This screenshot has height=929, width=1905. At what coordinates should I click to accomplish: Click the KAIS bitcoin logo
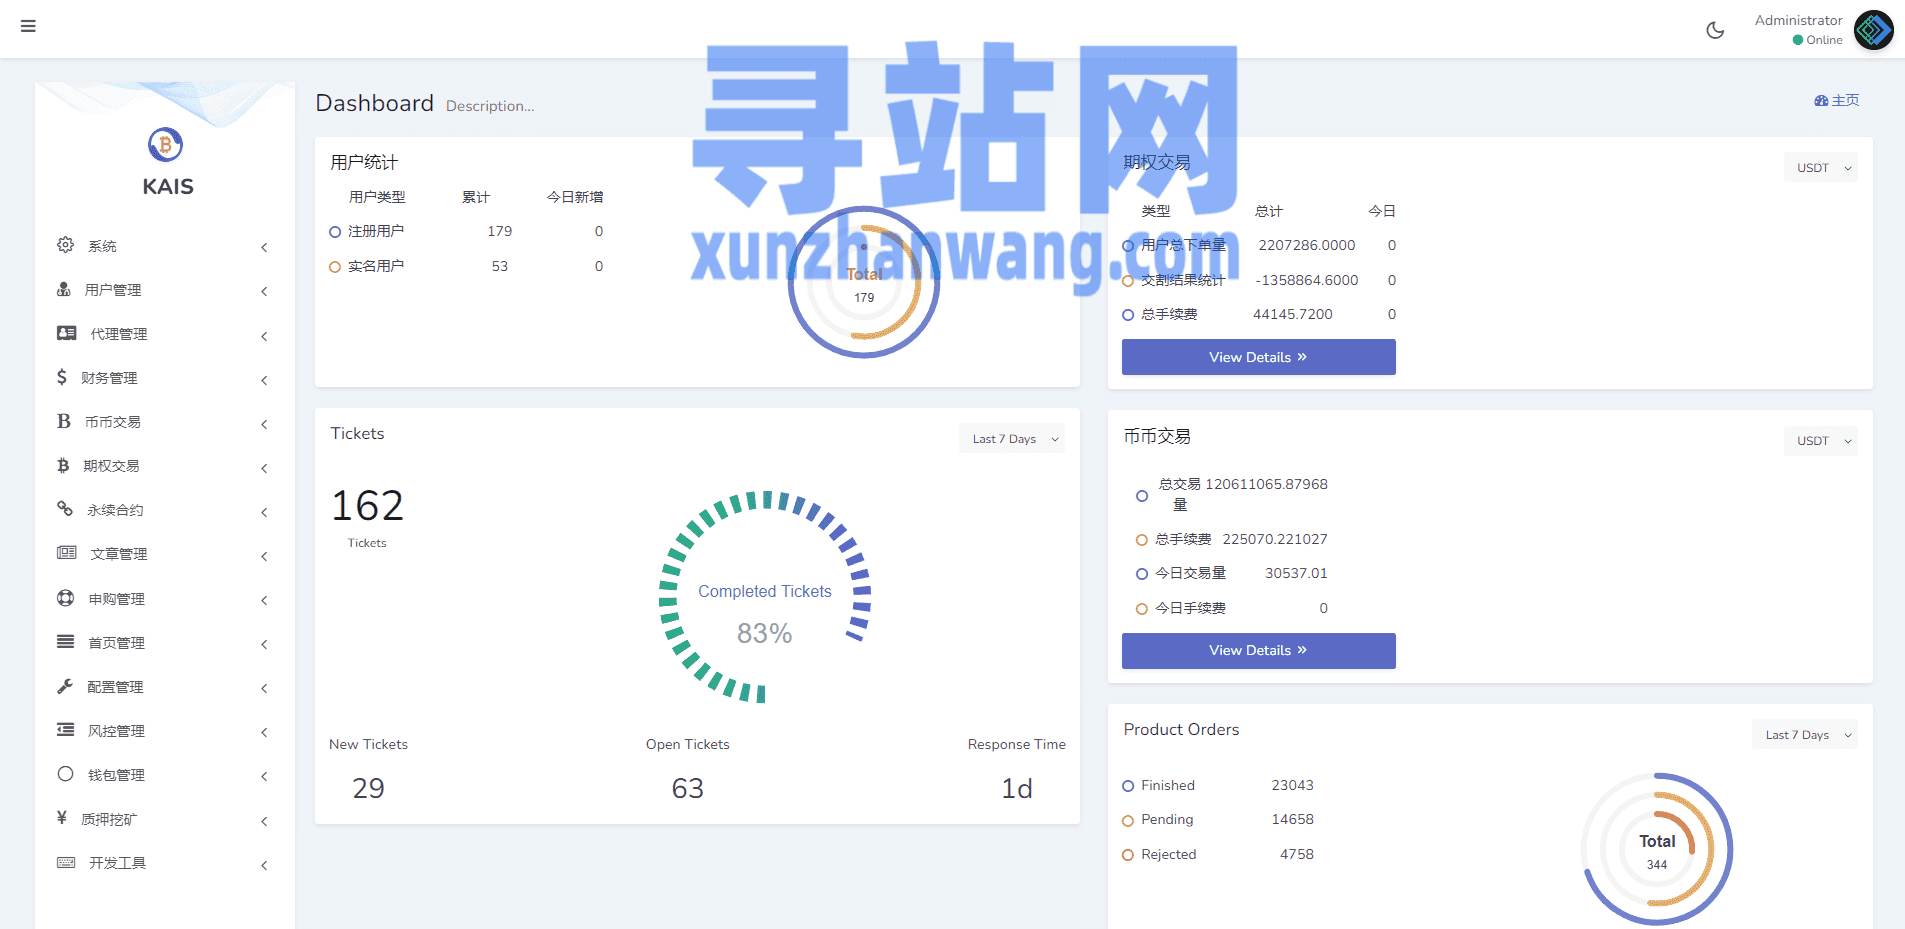(x=166, y=145)
